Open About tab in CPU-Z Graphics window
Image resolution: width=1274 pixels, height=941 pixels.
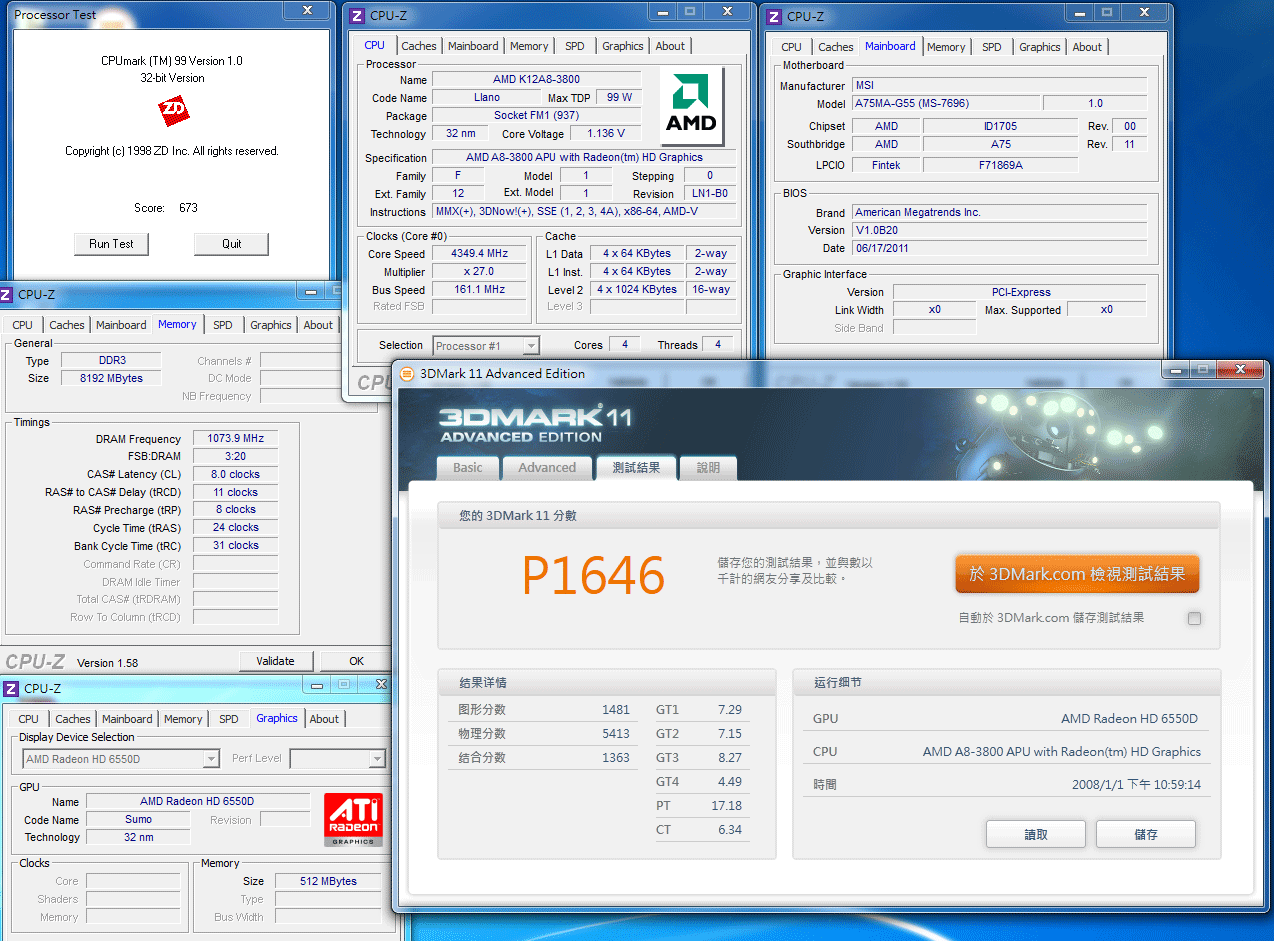click(x=324, y=719)
